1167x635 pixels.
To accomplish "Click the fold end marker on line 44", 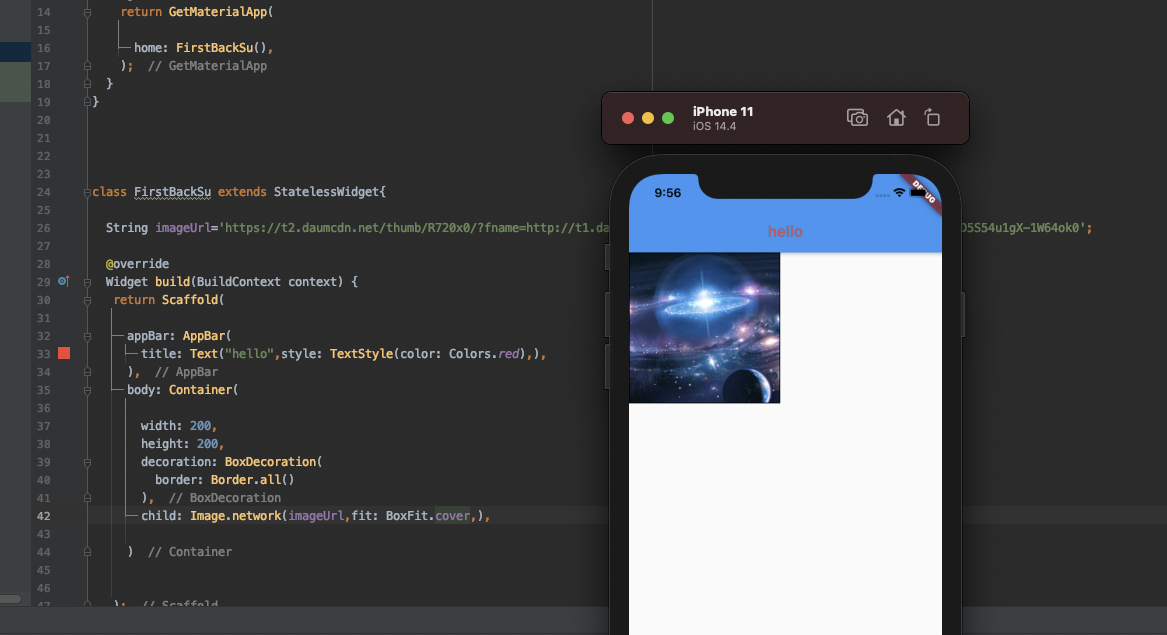I will [x=87, y=552].
